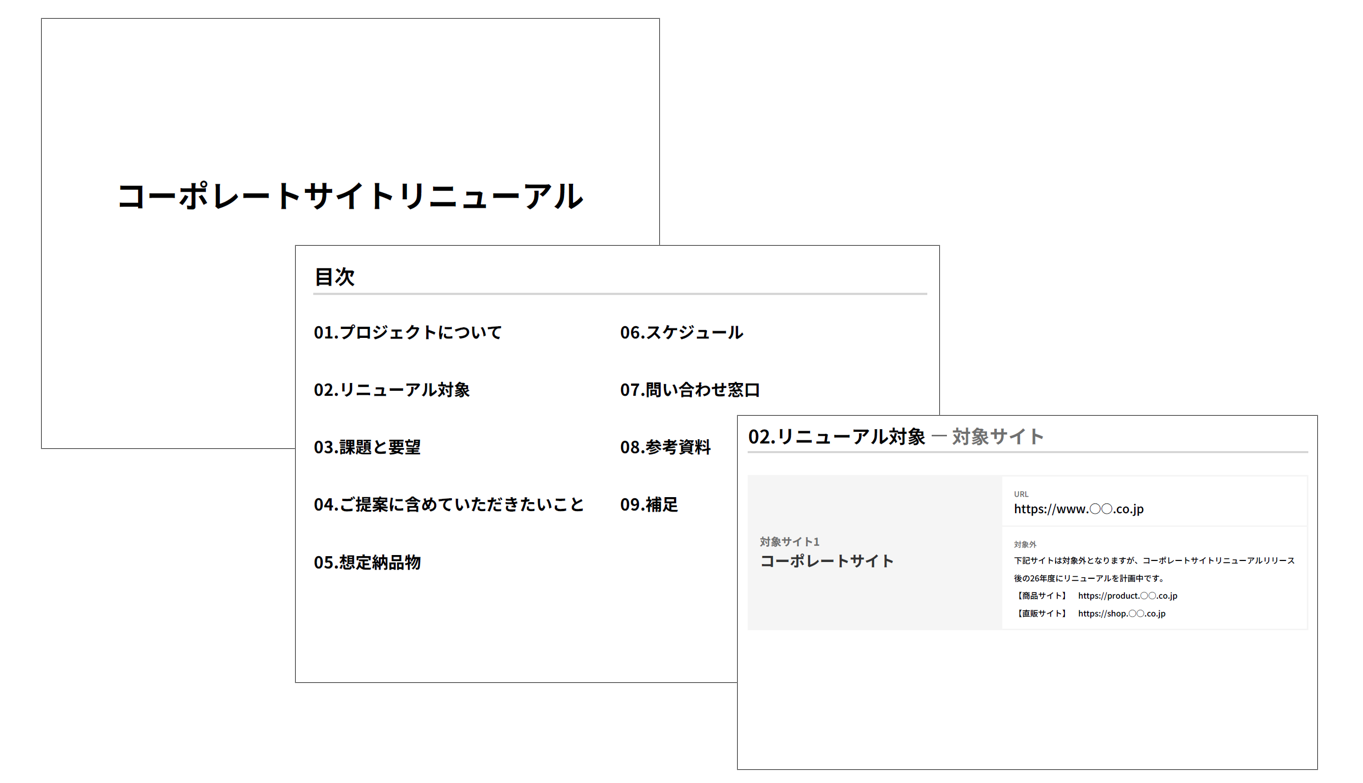1363x783 pixels.
Task: Open 09.補足 contents entry
Action: coord(649,505)
